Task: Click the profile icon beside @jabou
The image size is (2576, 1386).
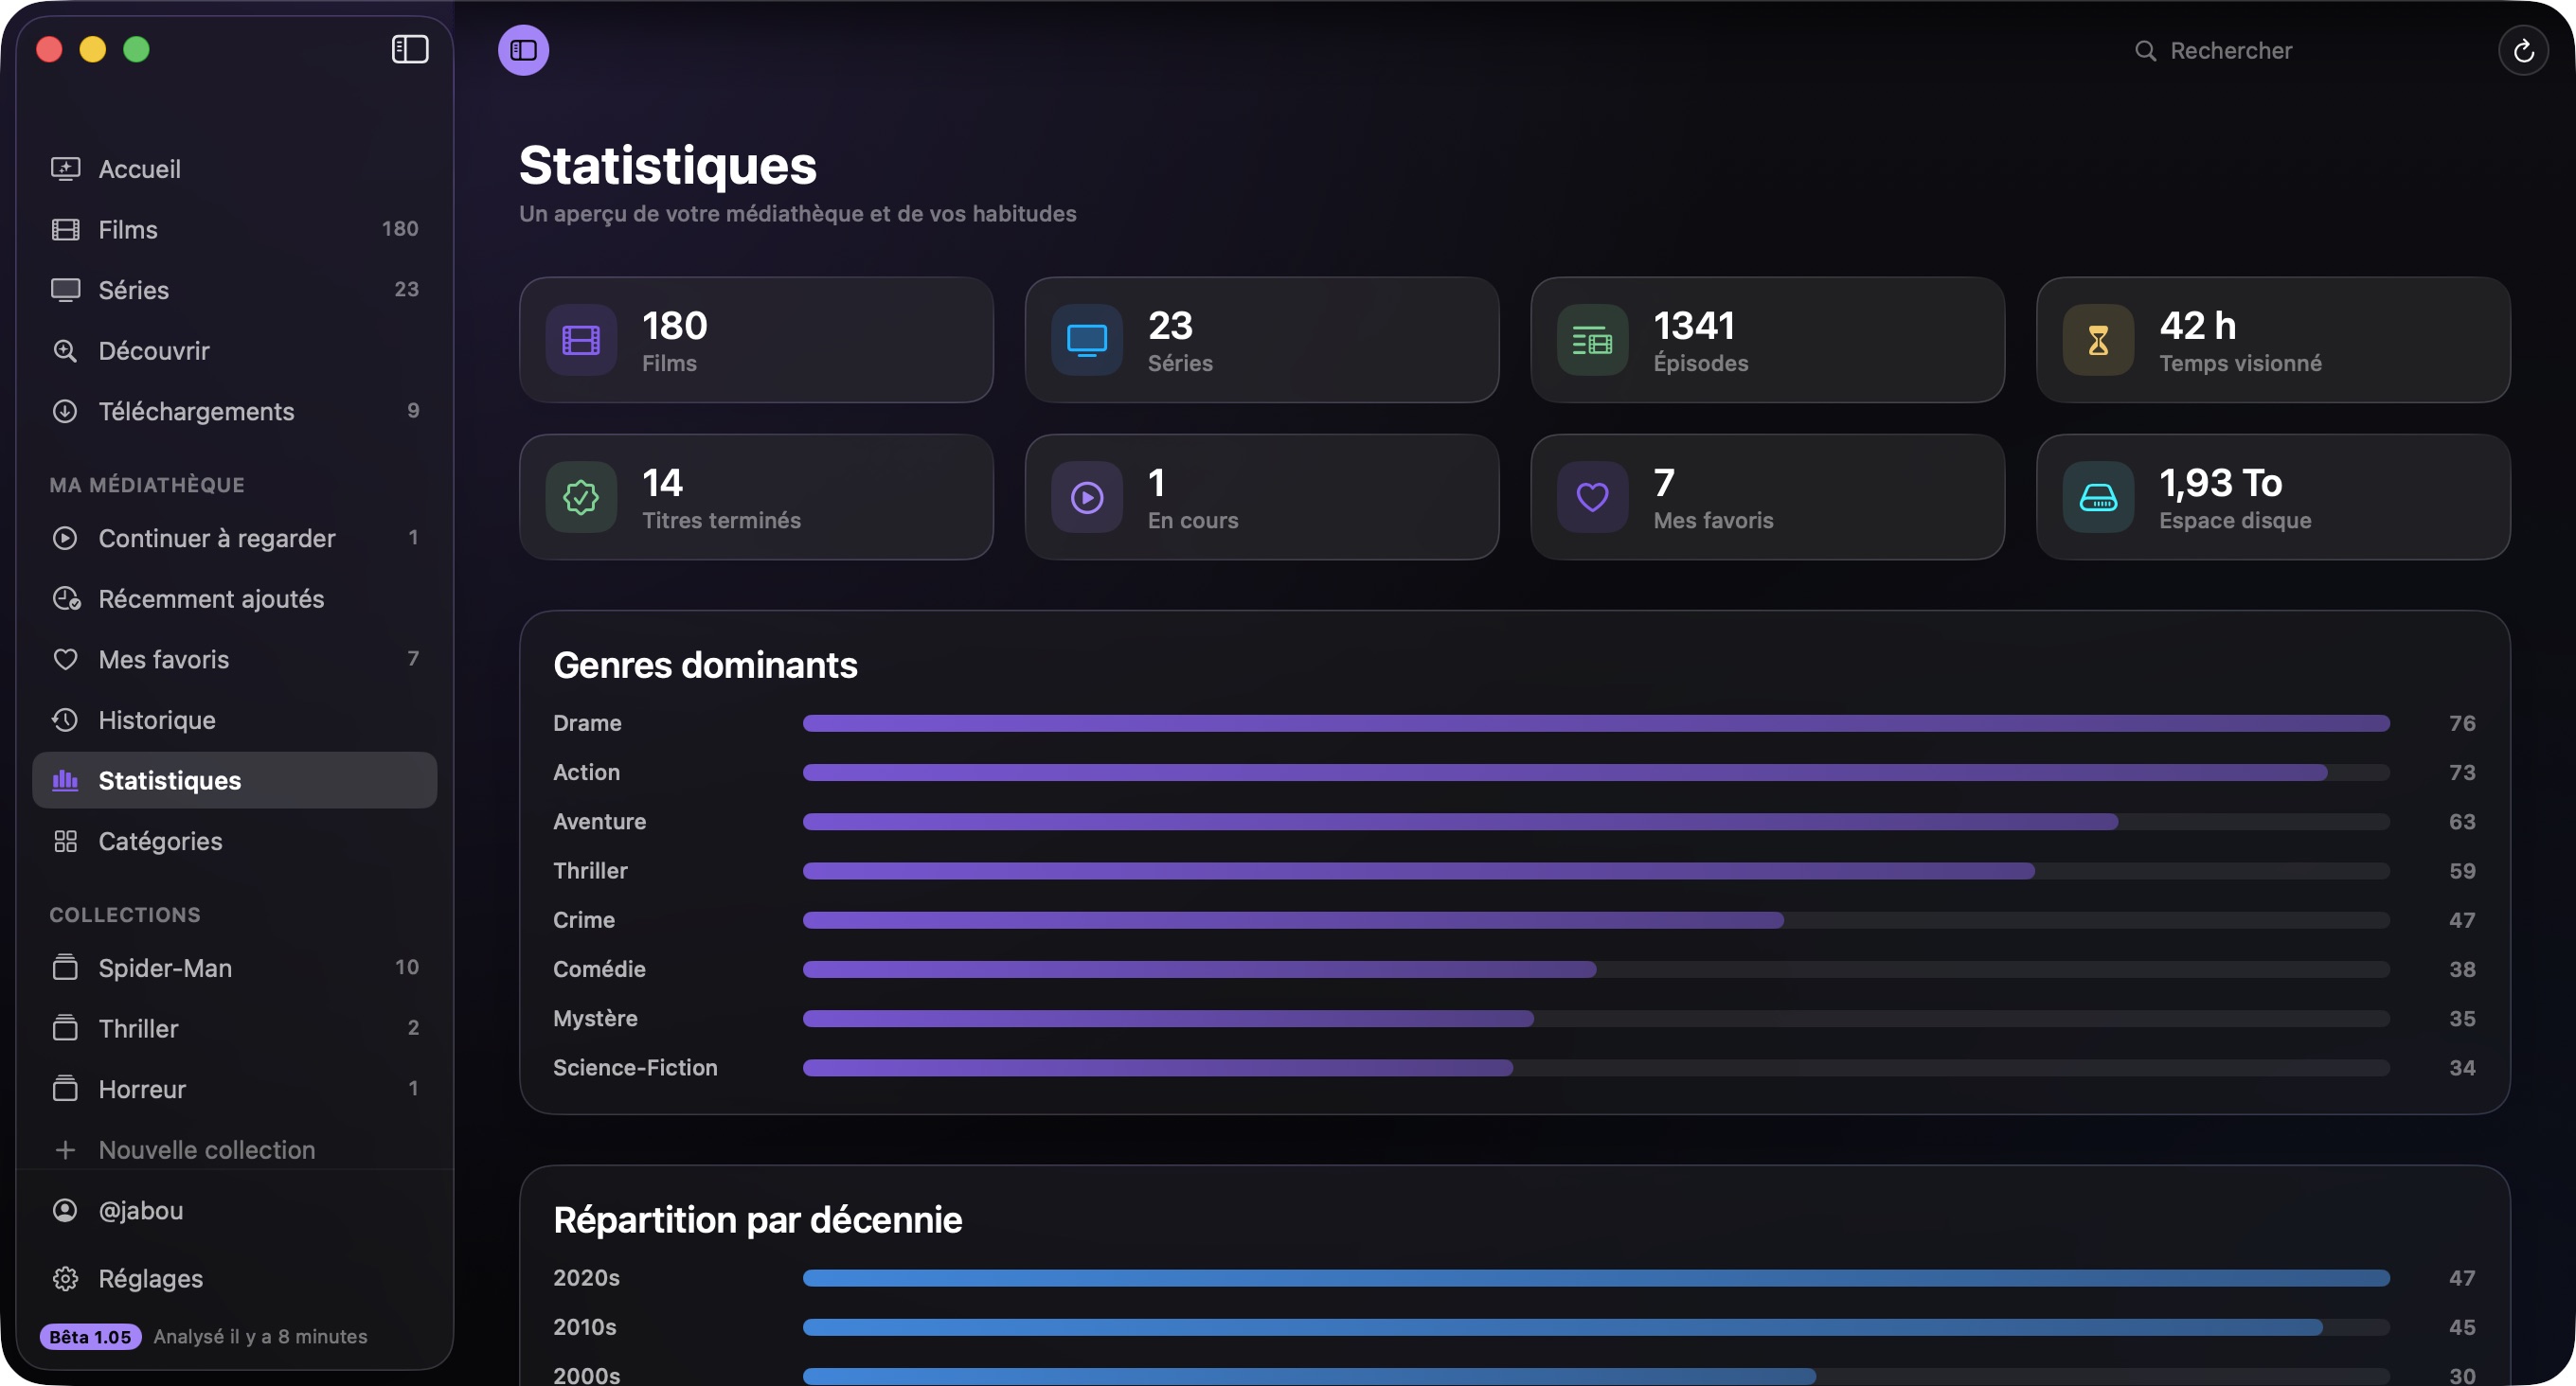Action: [65, 1210]
